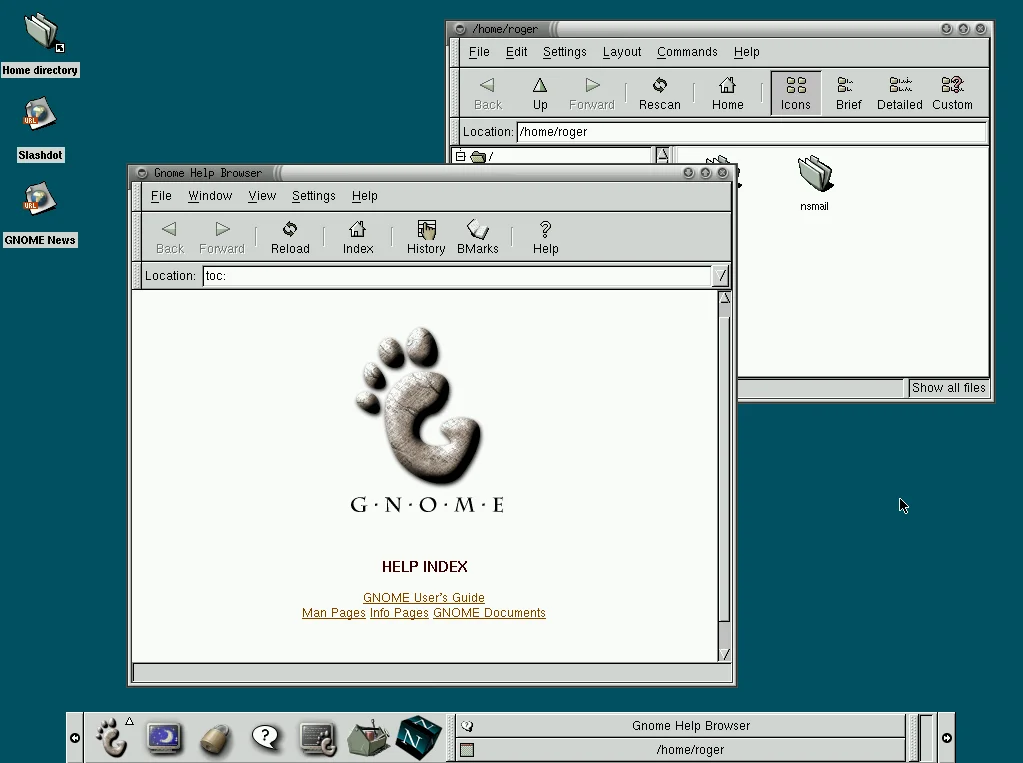1023x763 pixels.
Task: Click the Help Browser Location field
Action: click(457, 275)
